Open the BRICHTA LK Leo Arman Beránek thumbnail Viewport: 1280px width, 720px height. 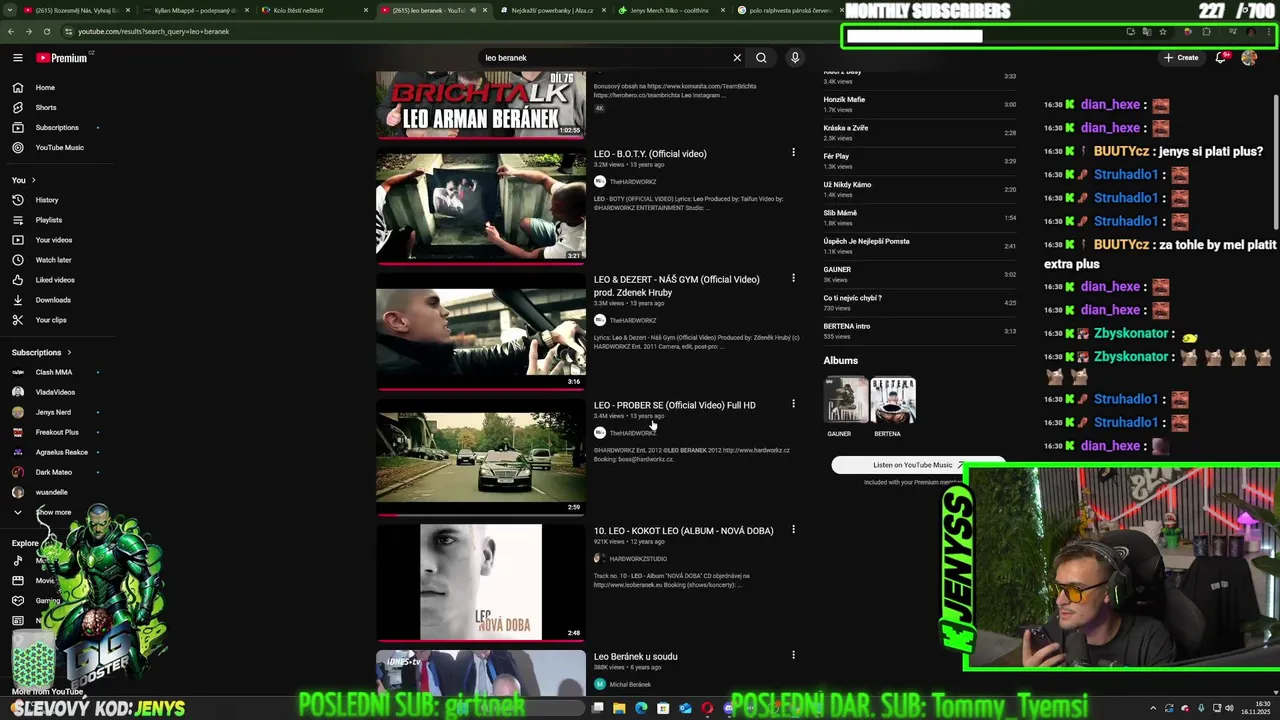481,103
